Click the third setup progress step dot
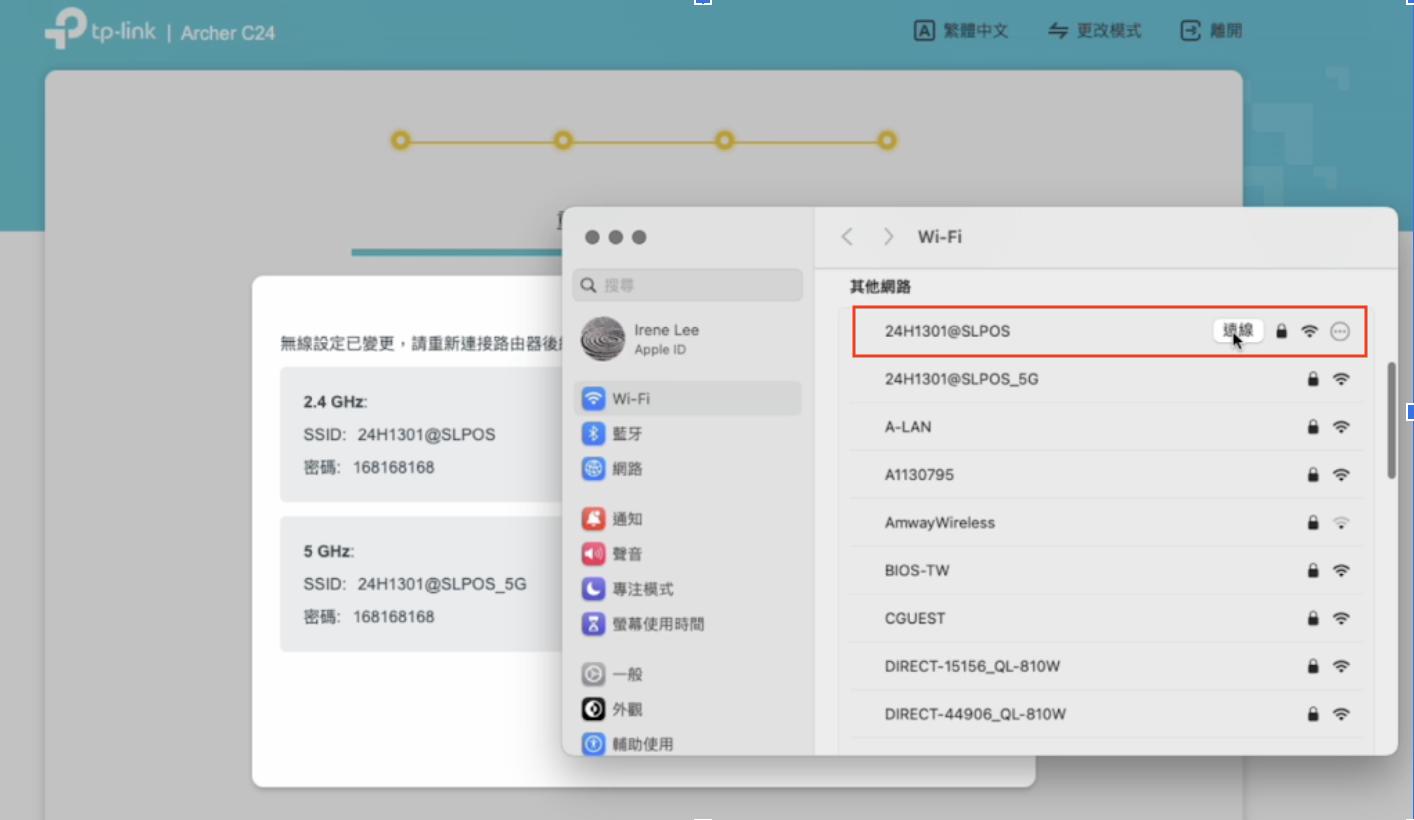The height and width of the screenshot is (820, 1414). [x=725, y=141]
